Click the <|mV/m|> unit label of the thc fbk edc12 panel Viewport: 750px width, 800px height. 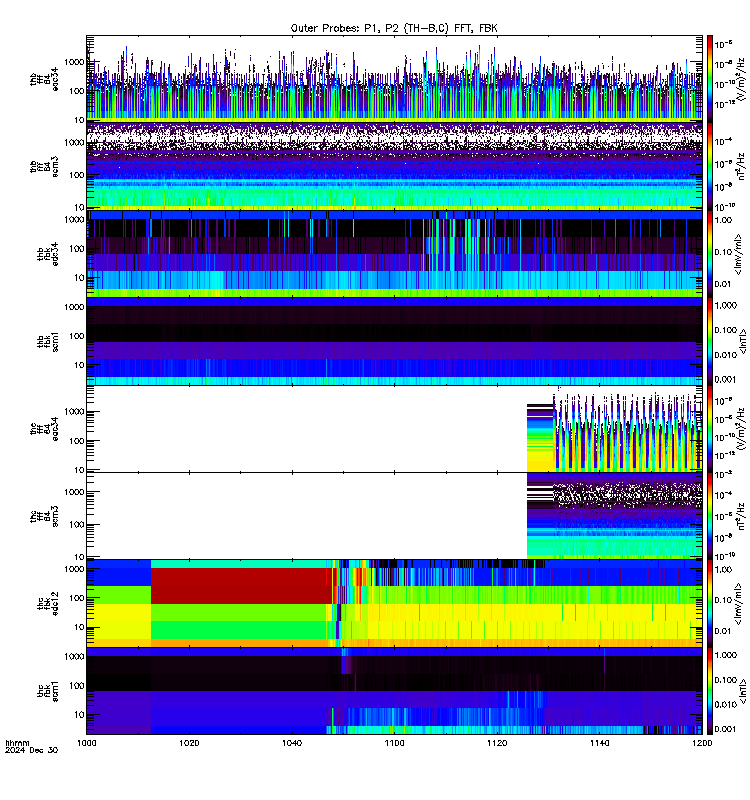click(x=738, y=605)
